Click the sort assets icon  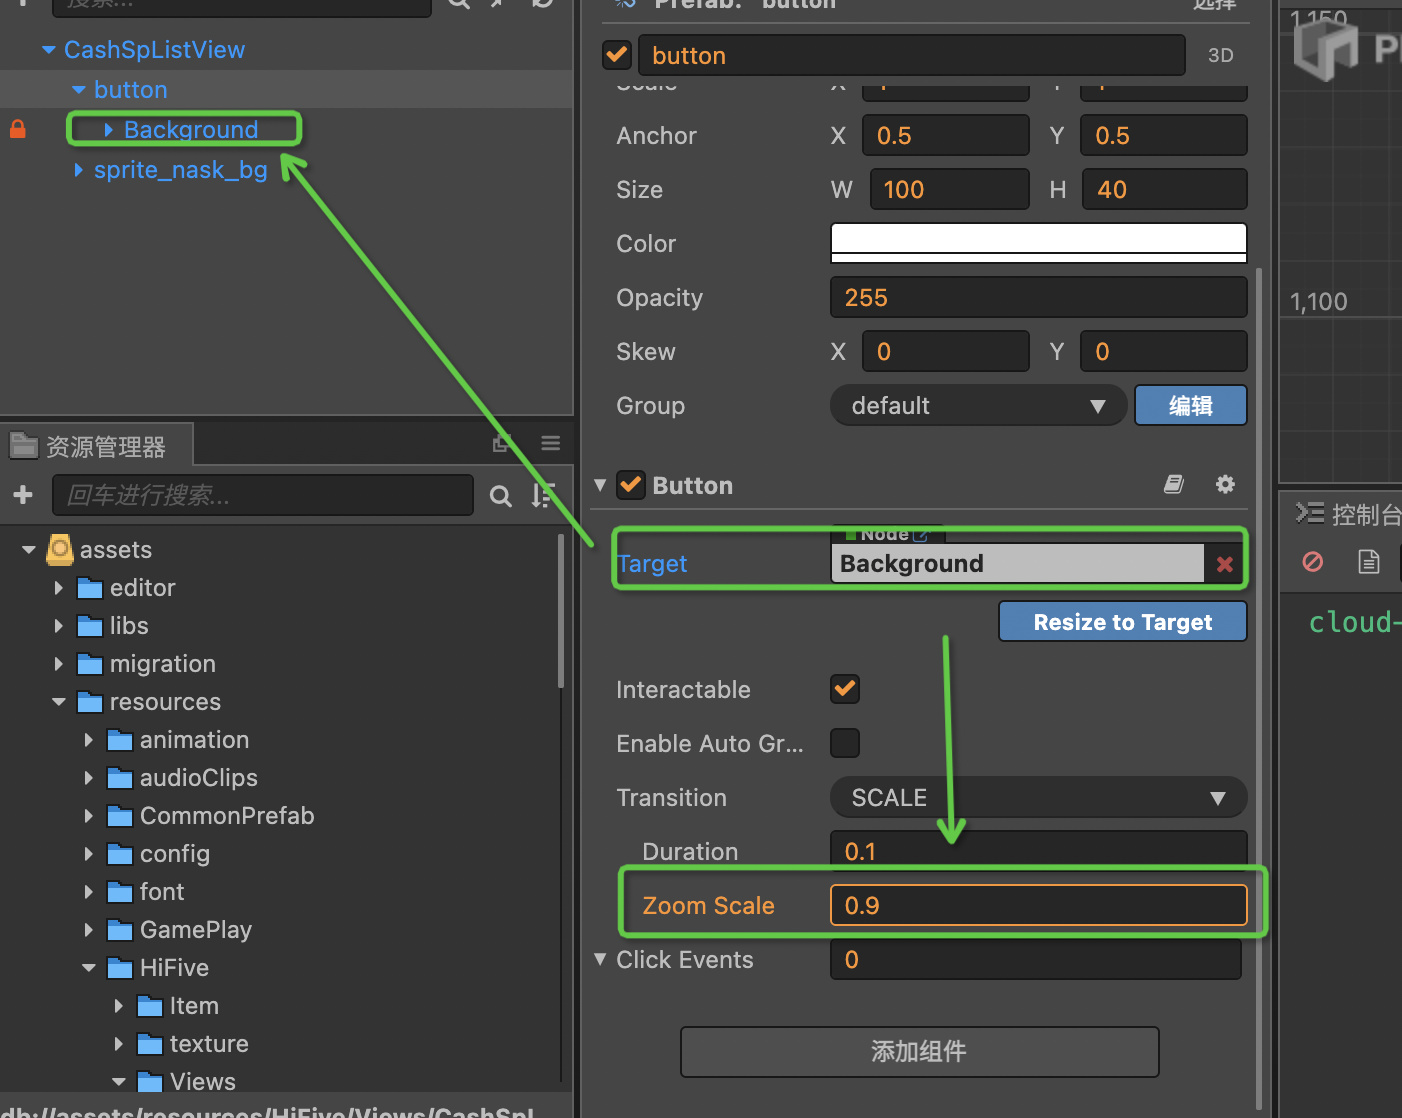543,495
